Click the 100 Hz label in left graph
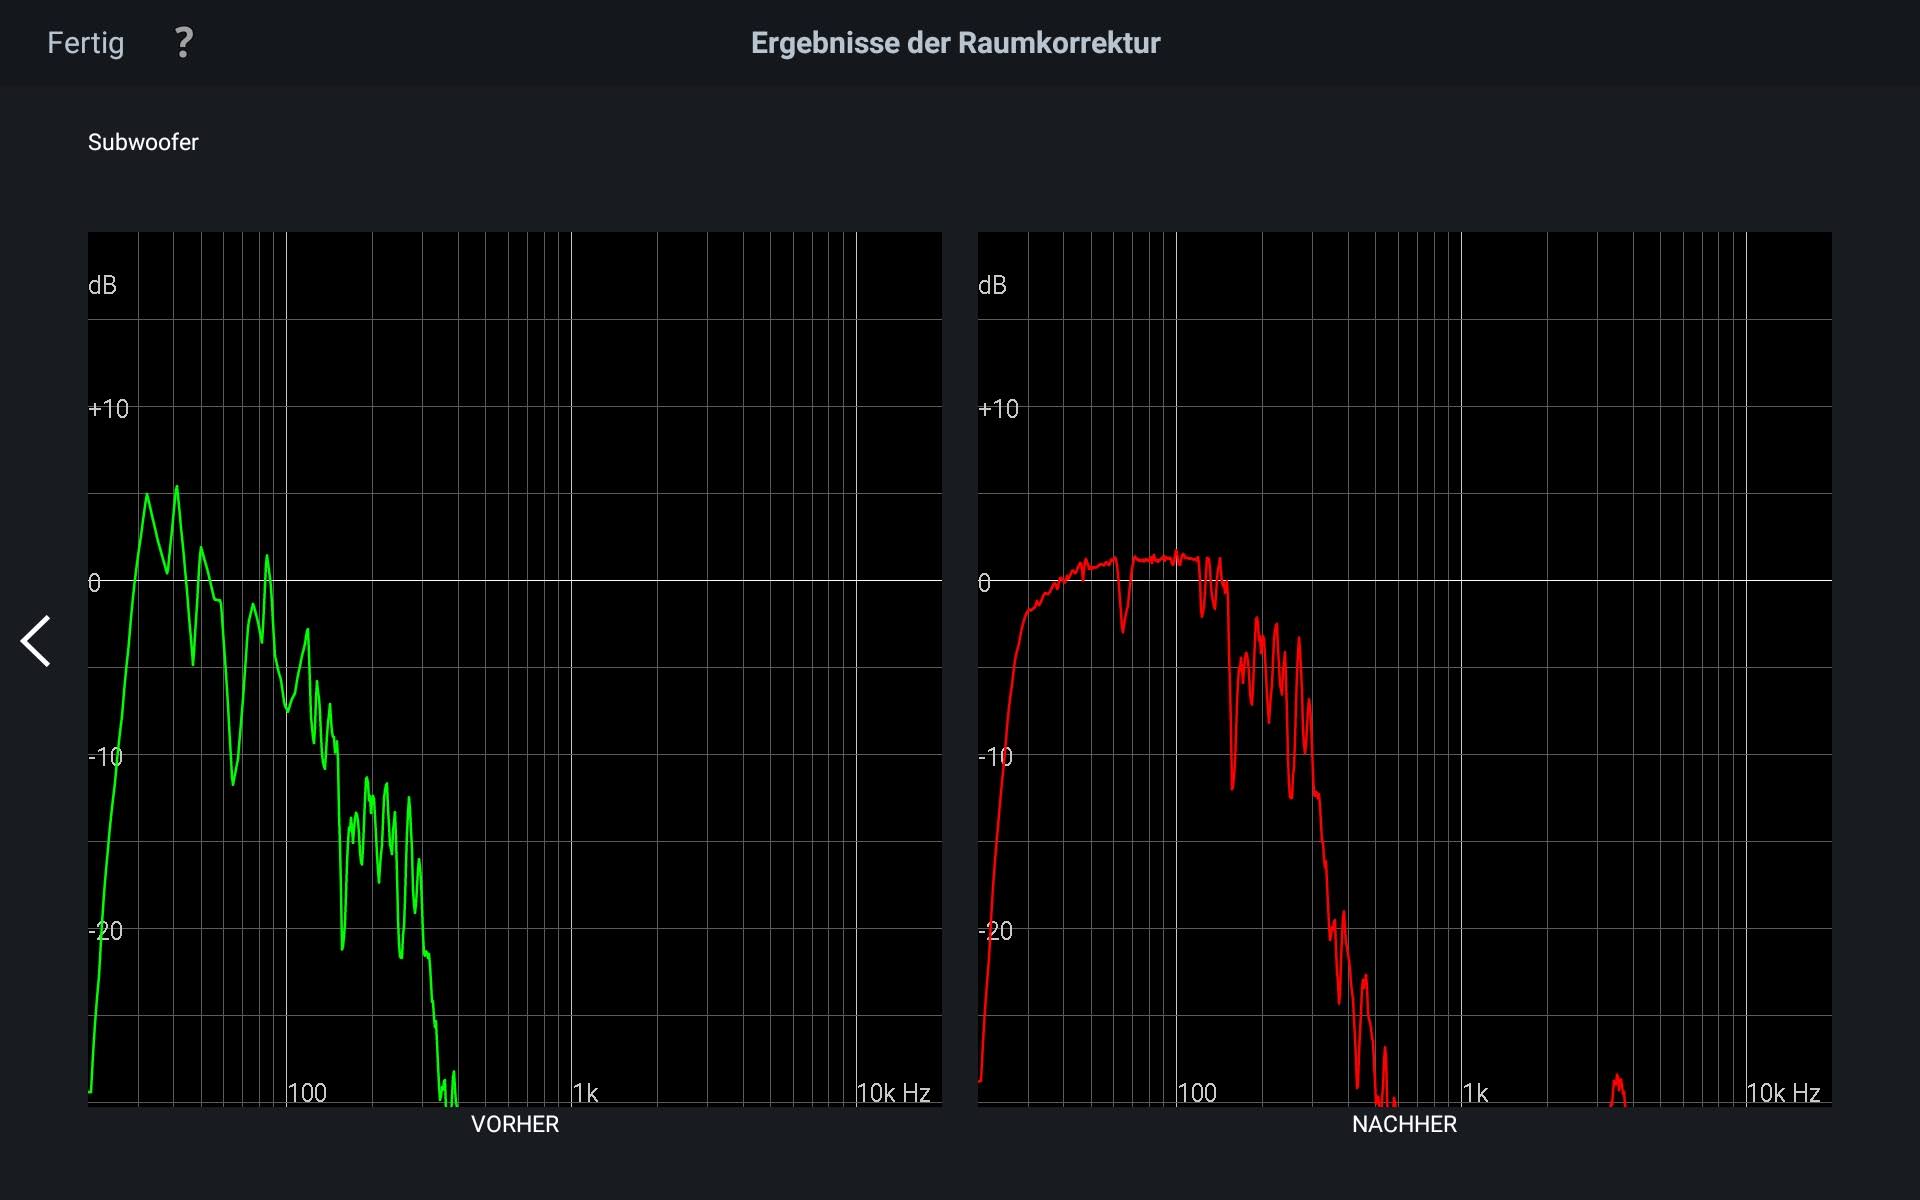The width and height of the screenshot is (1920, 1200). point(307,1093)
